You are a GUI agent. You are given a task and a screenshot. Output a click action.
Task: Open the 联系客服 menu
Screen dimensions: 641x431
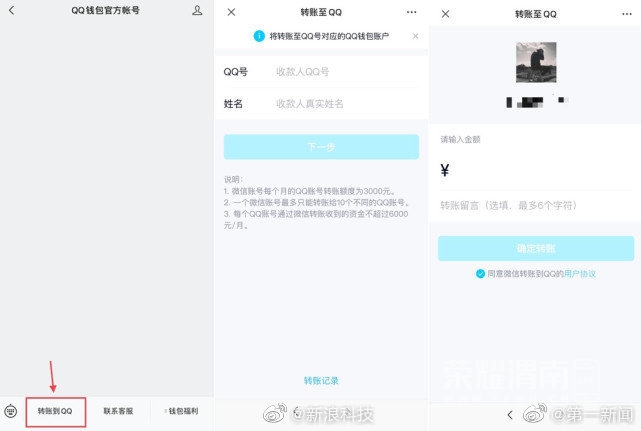(118, 411)
